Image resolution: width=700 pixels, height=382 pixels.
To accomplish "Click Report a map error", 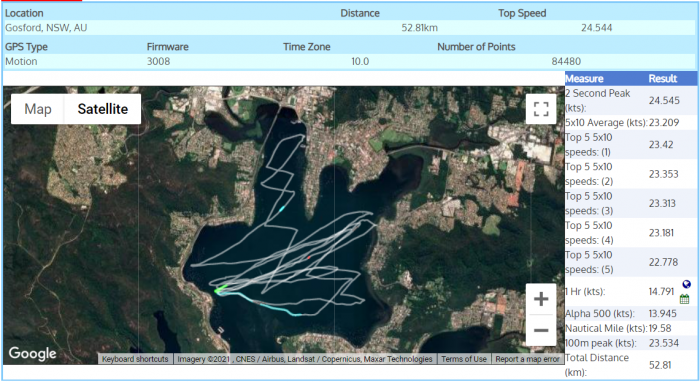I will point(527,359).
